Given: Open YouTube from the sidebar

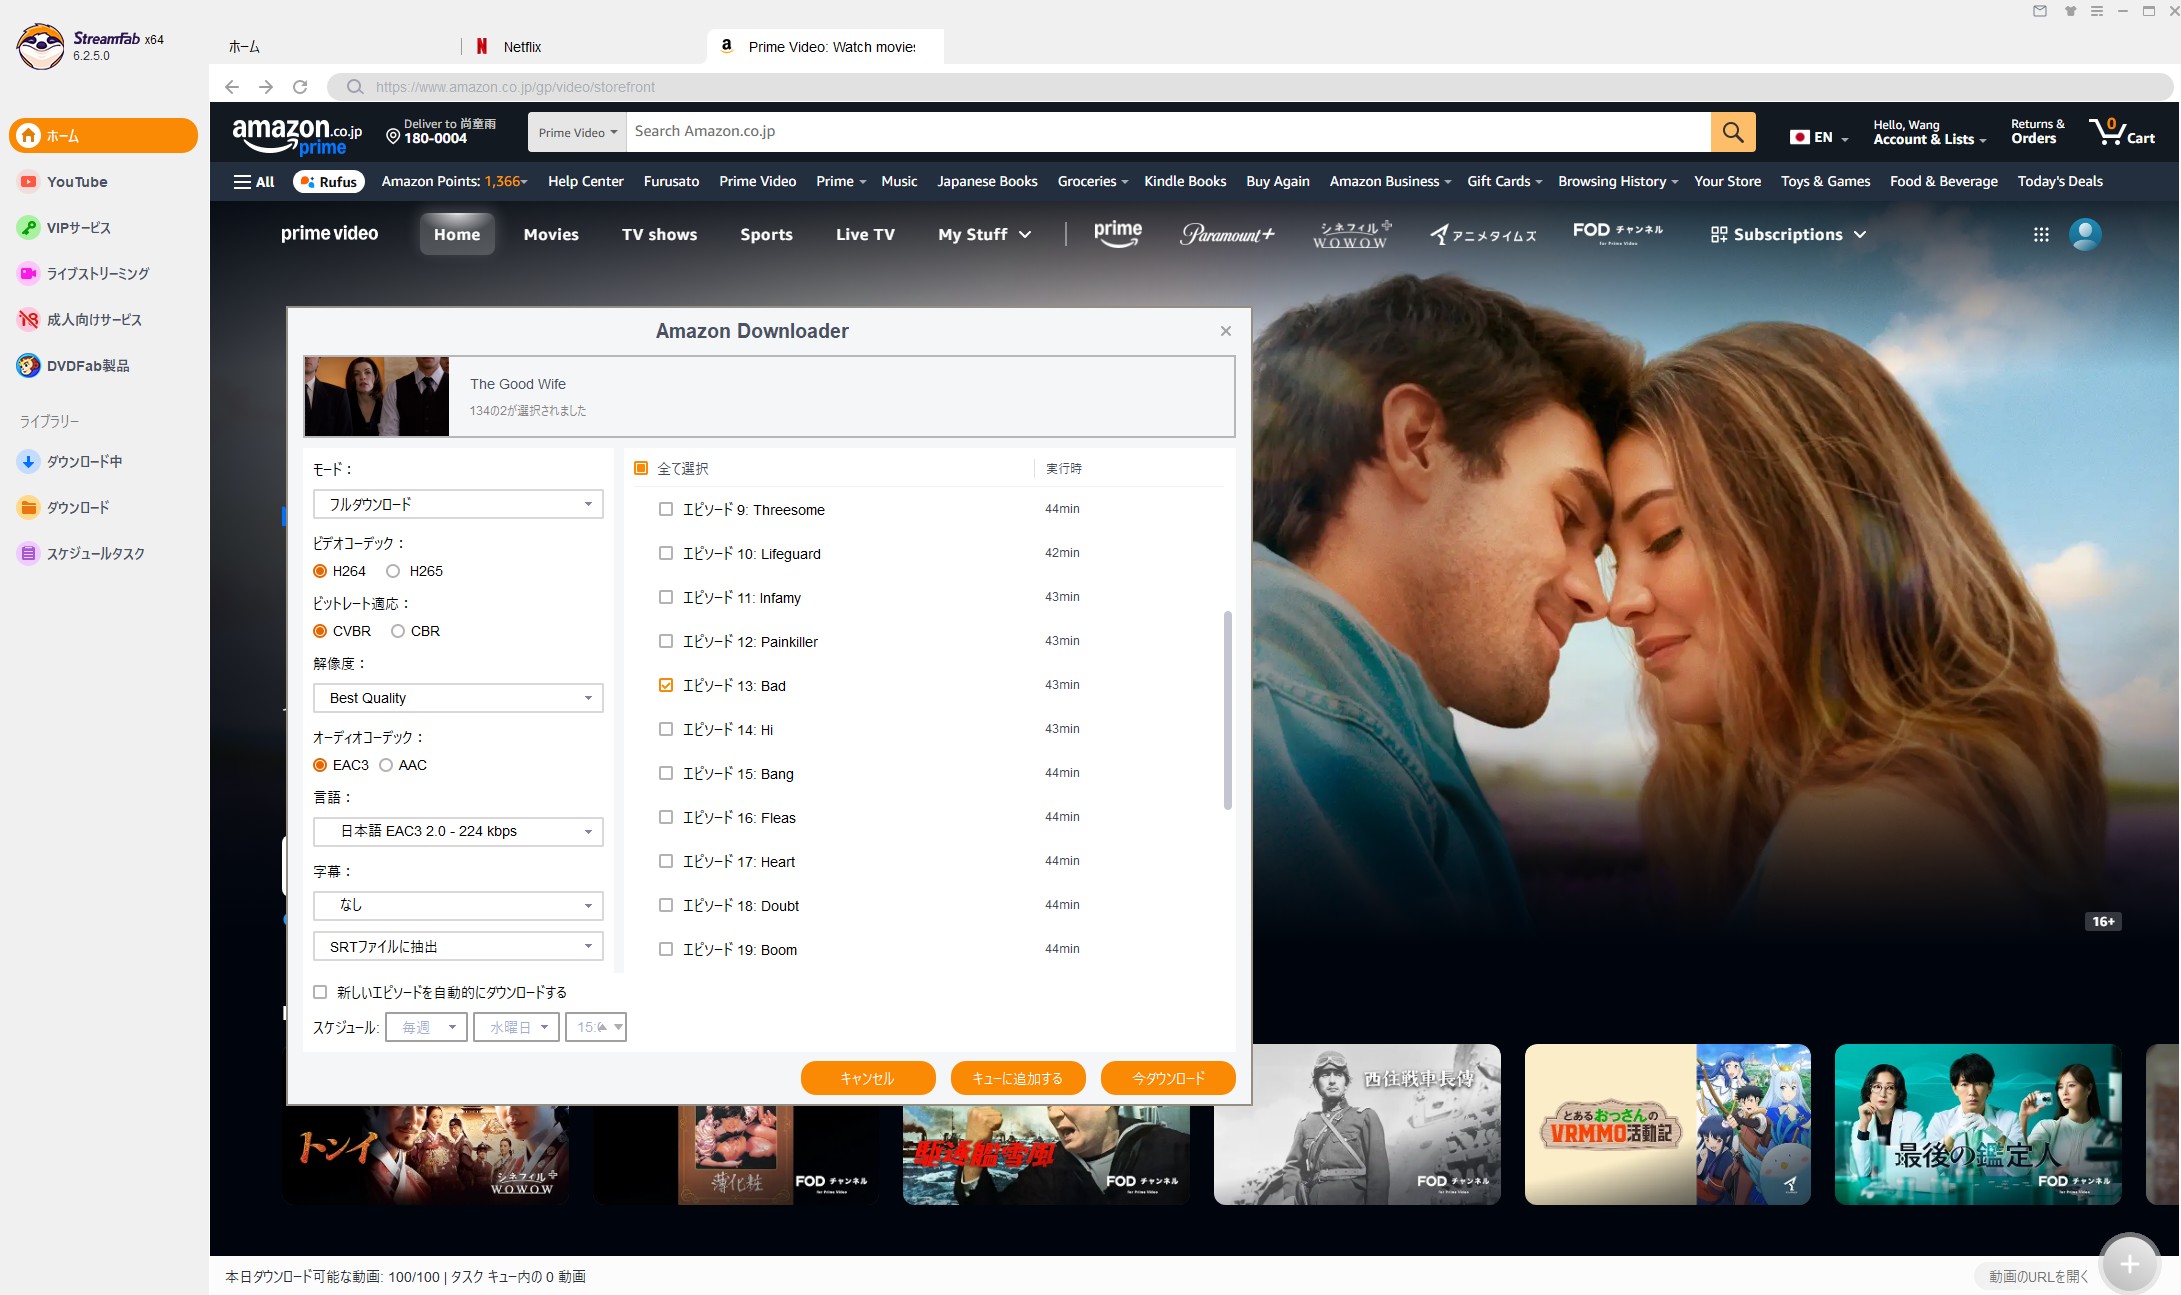Looking at the screenshot, I should tap(77, 182).
